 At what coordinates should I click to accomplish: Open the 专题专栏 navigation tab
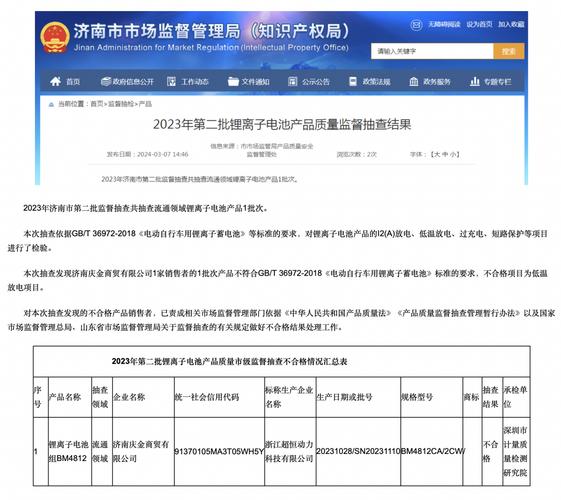[491, 82]
